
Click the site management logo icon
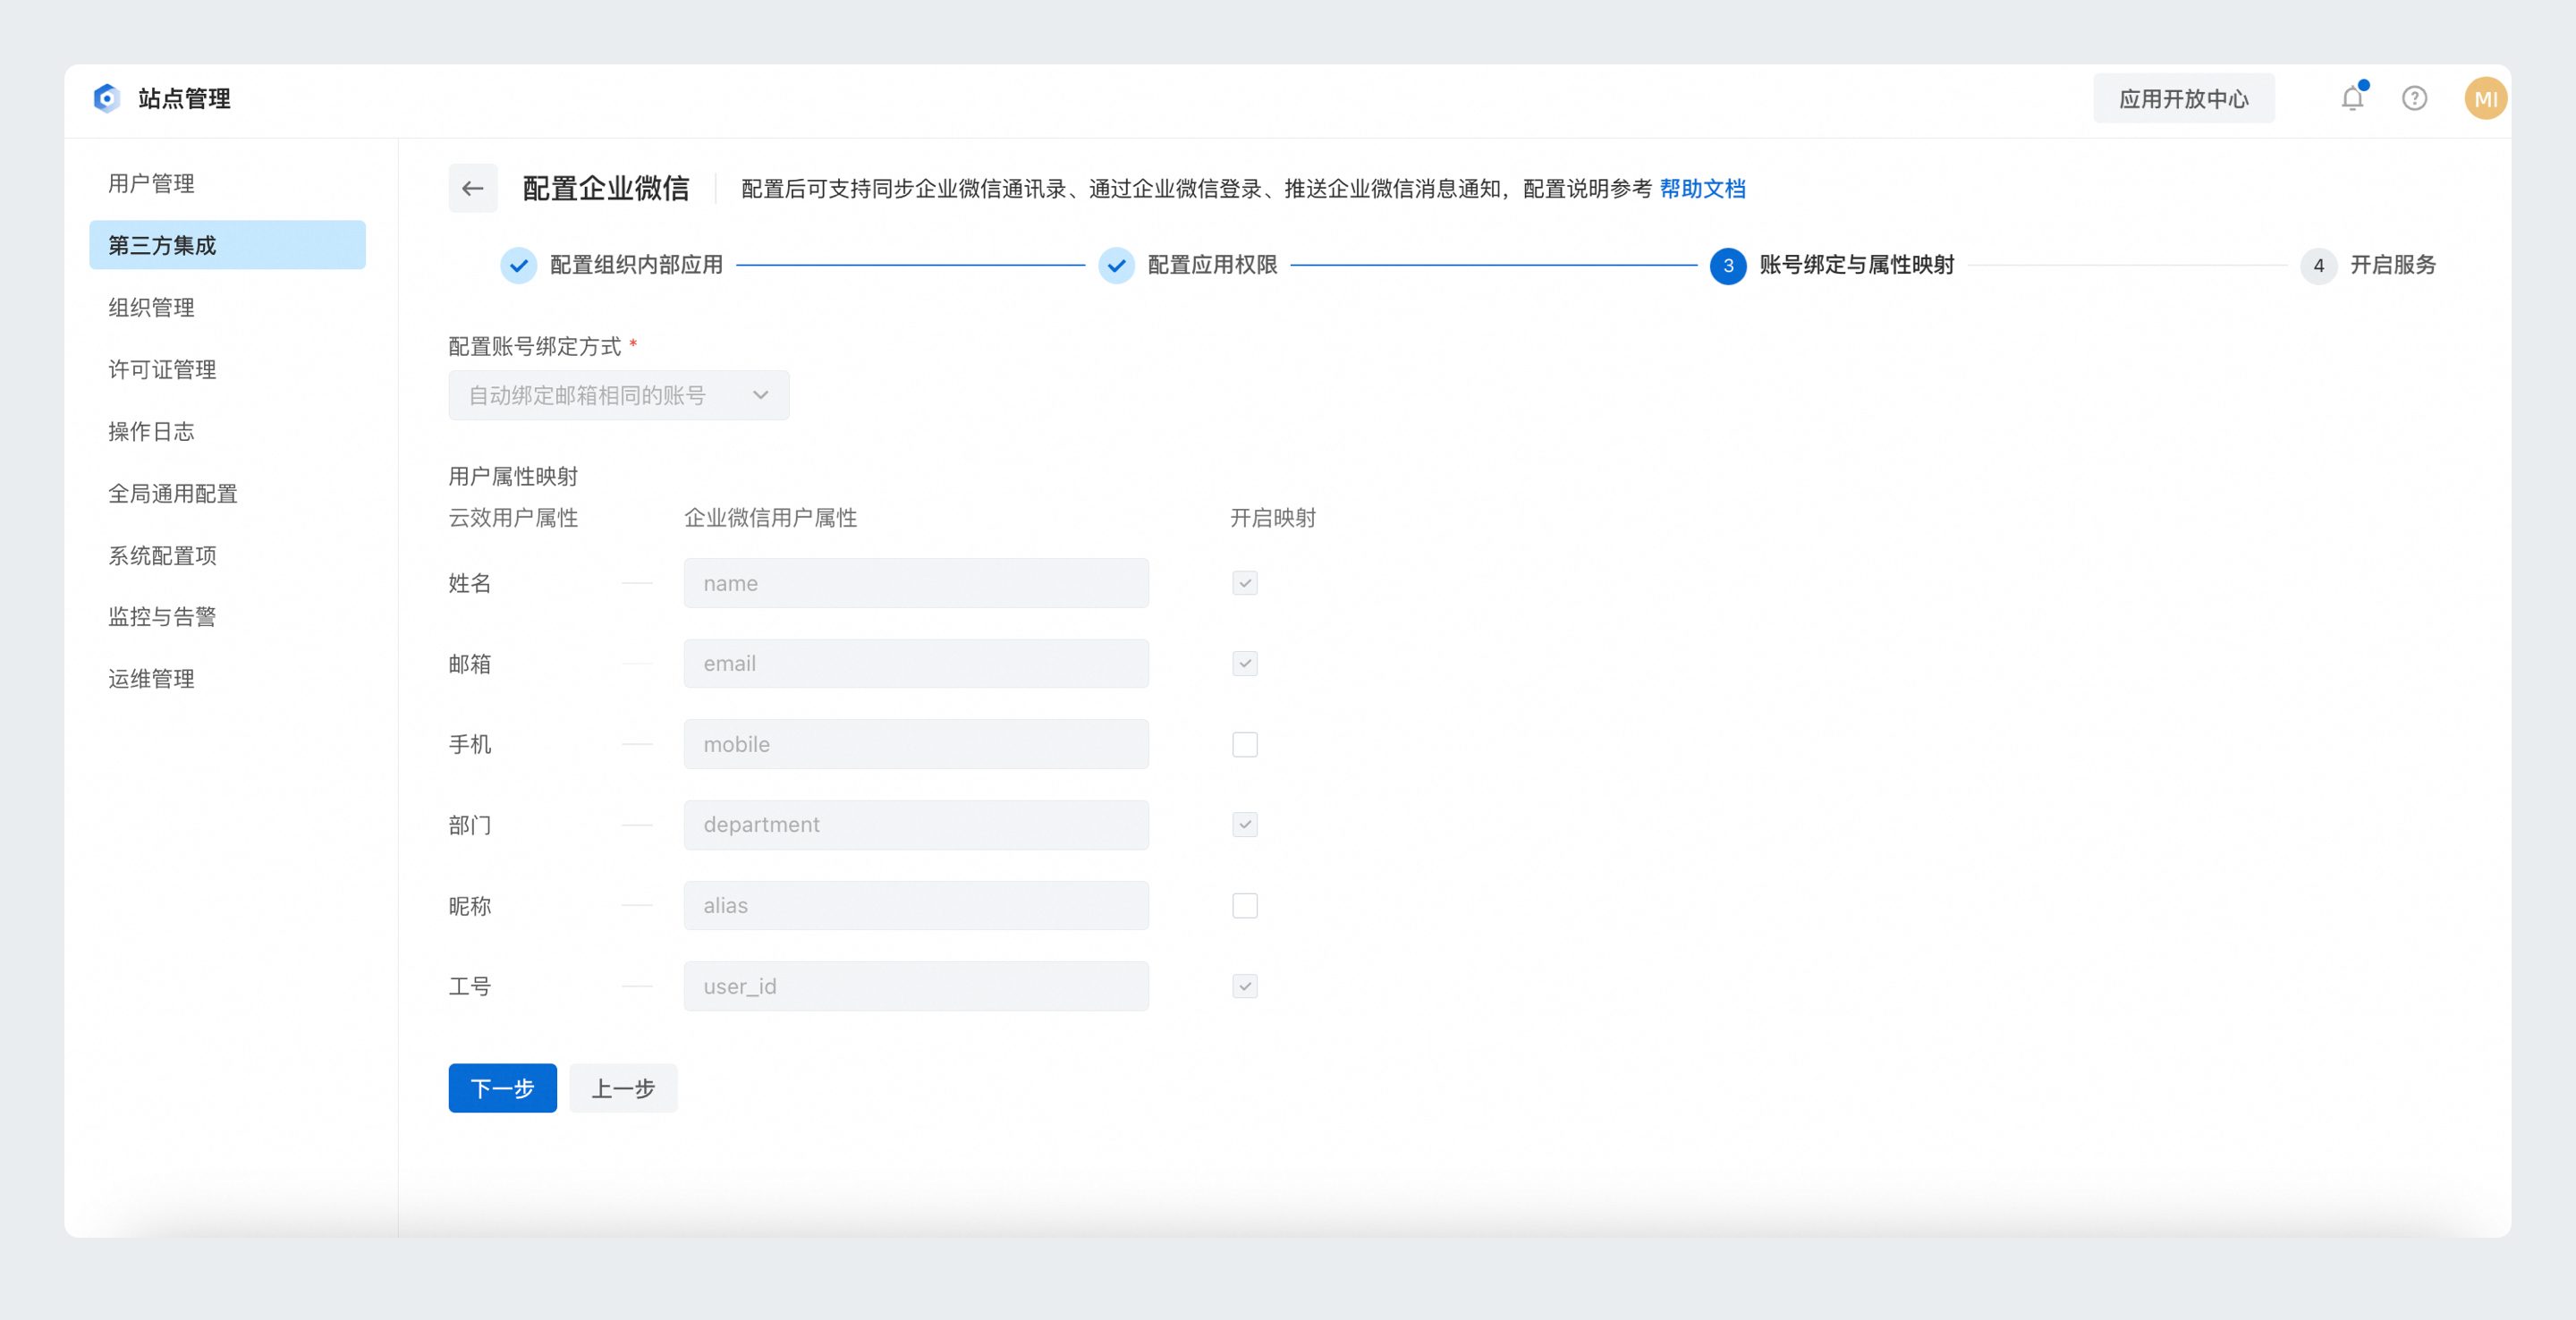[x=107, y=98]
